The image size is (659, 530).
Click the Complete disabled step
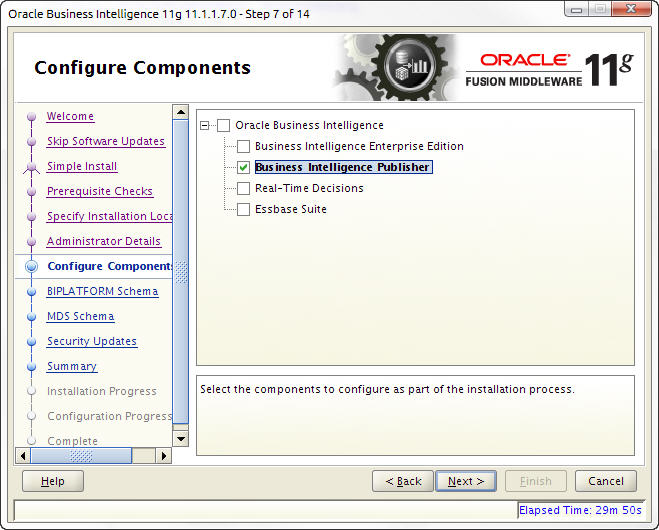(72, 441)
